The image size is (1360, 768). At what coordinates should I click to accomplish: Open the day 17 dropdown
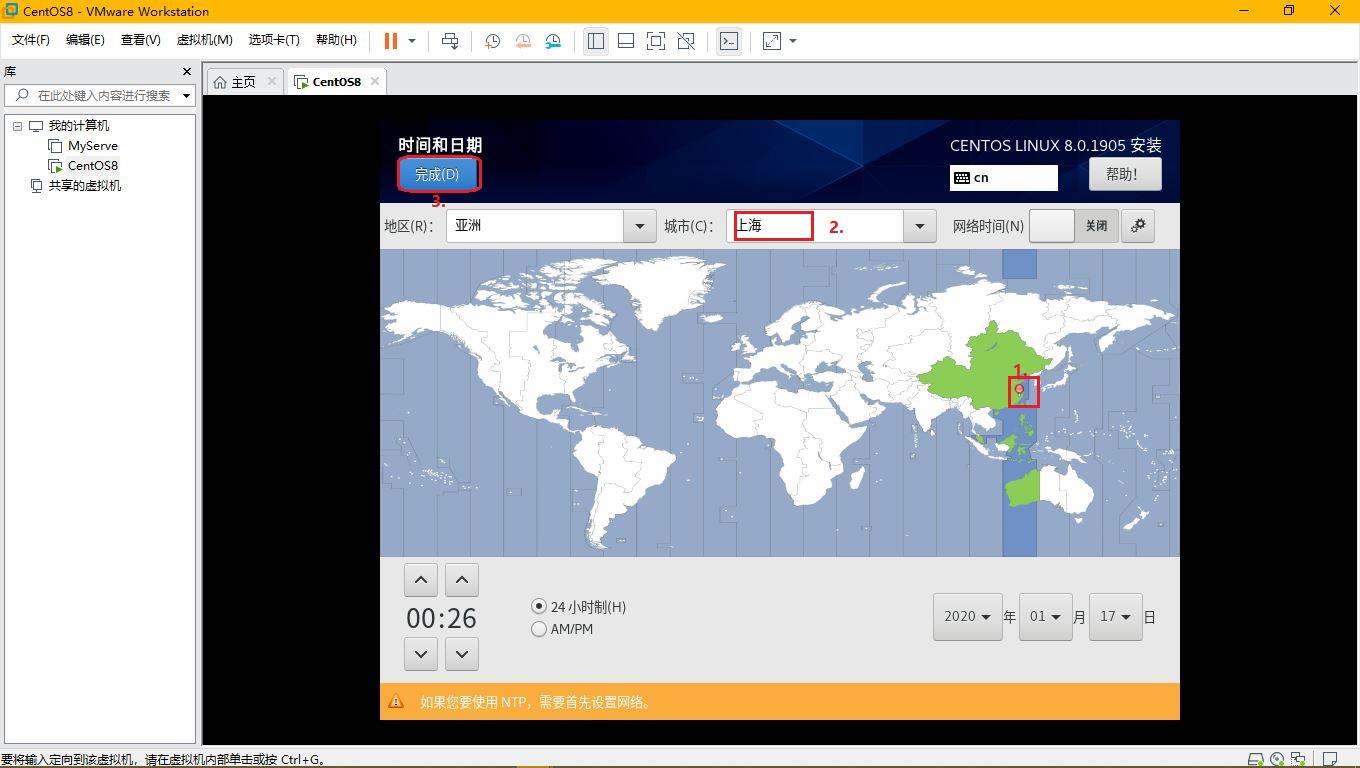1115,617
